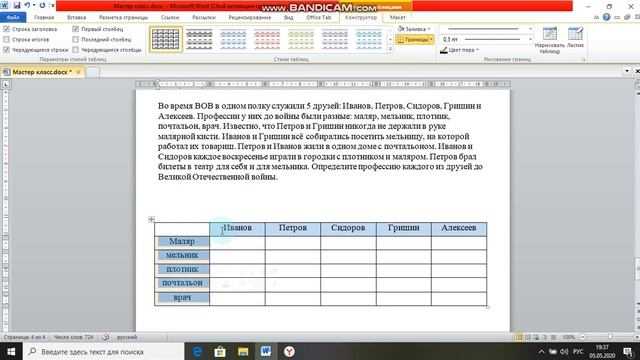Image resolution: width=640 pixels, height=360 pixels.
Task: Toggle the Первый столбец checkbox
Action: [76, 29]
